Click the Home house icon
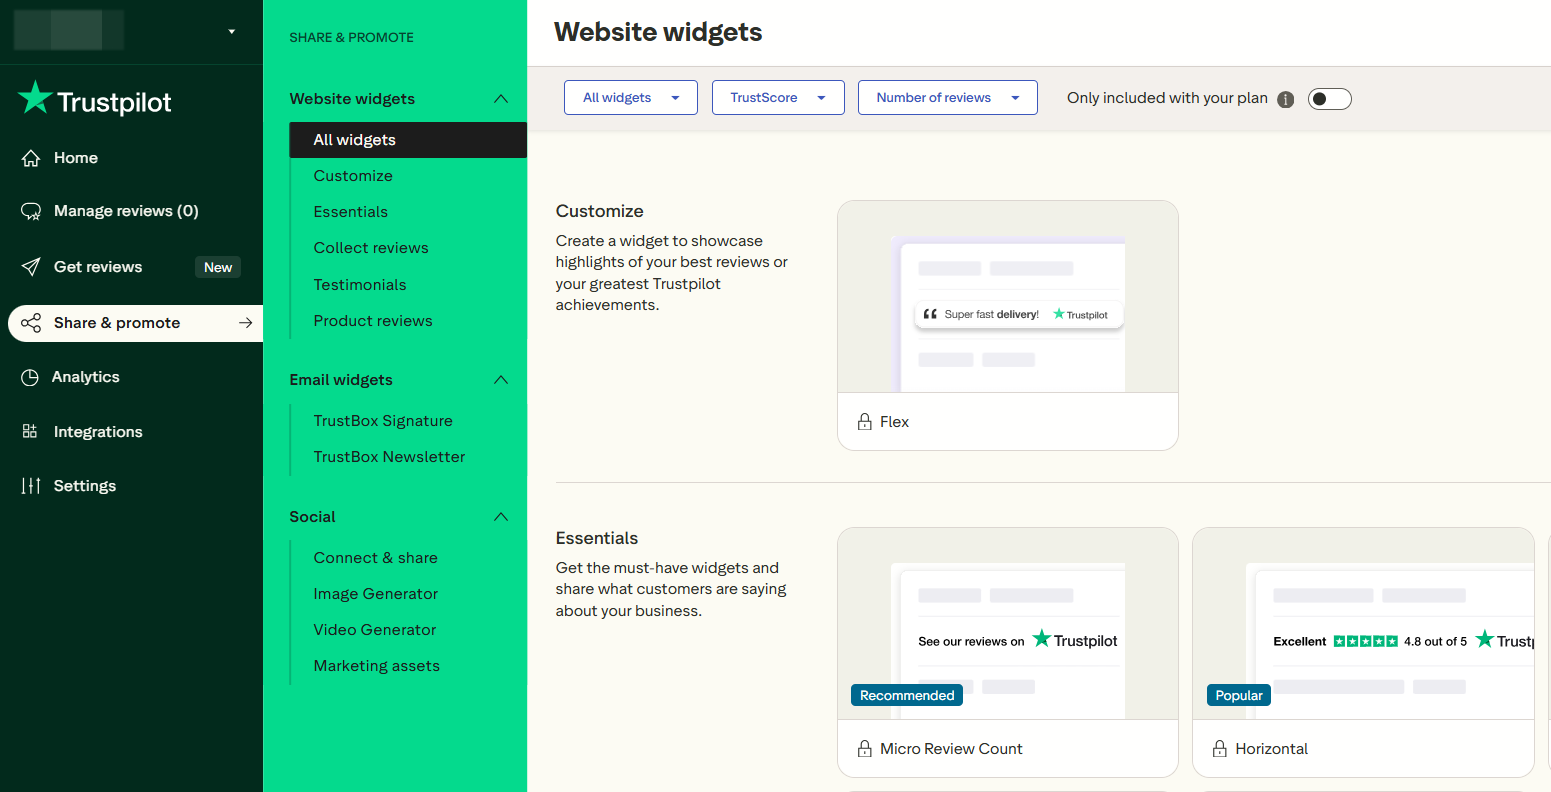Screen dimensions: 1551x792 pyautogui.click(x=31, y=158)
